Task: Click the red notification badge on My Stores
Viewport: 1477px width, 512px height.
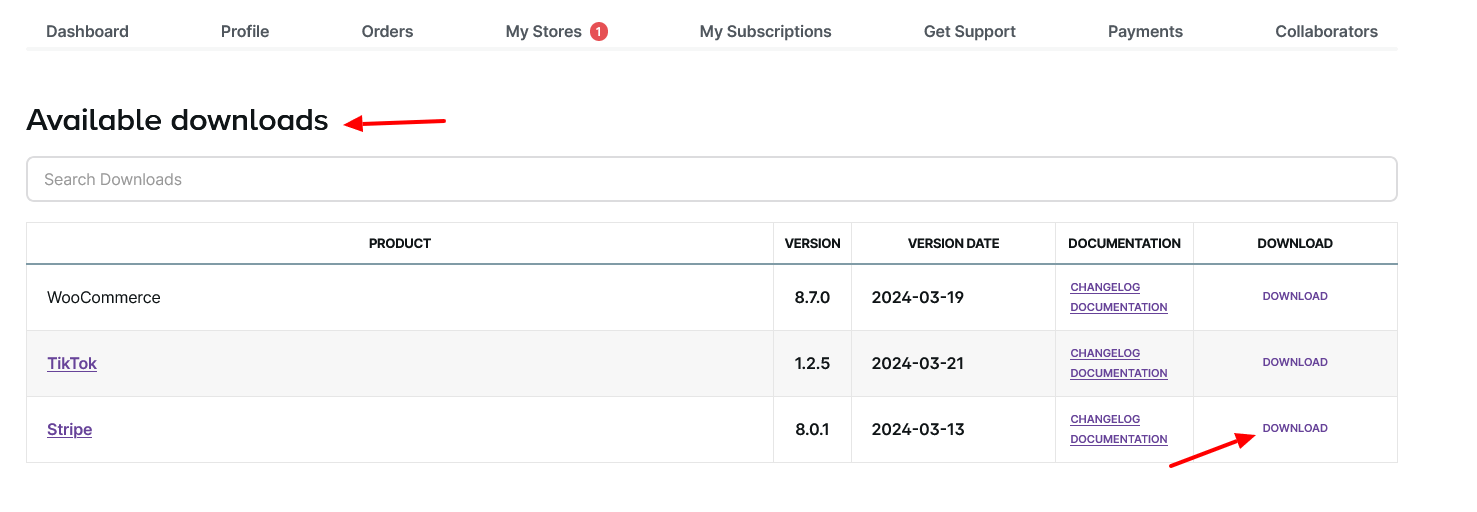Action: 599,31
